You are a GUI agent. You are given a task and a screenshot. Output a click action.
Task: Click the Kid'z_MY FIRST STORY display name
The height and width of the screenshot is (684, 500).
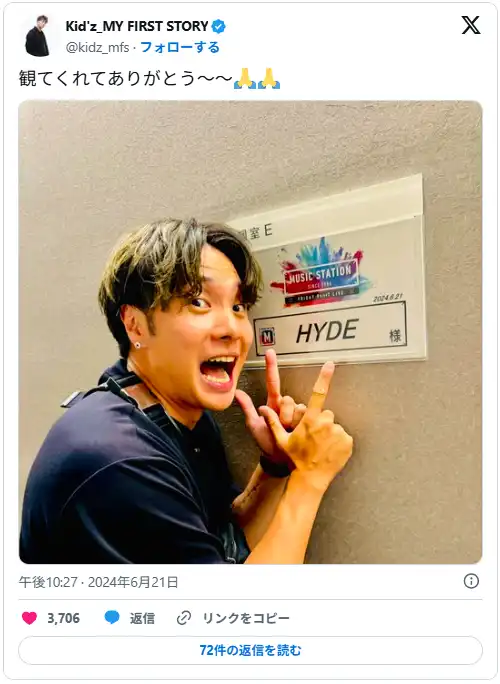137,26
